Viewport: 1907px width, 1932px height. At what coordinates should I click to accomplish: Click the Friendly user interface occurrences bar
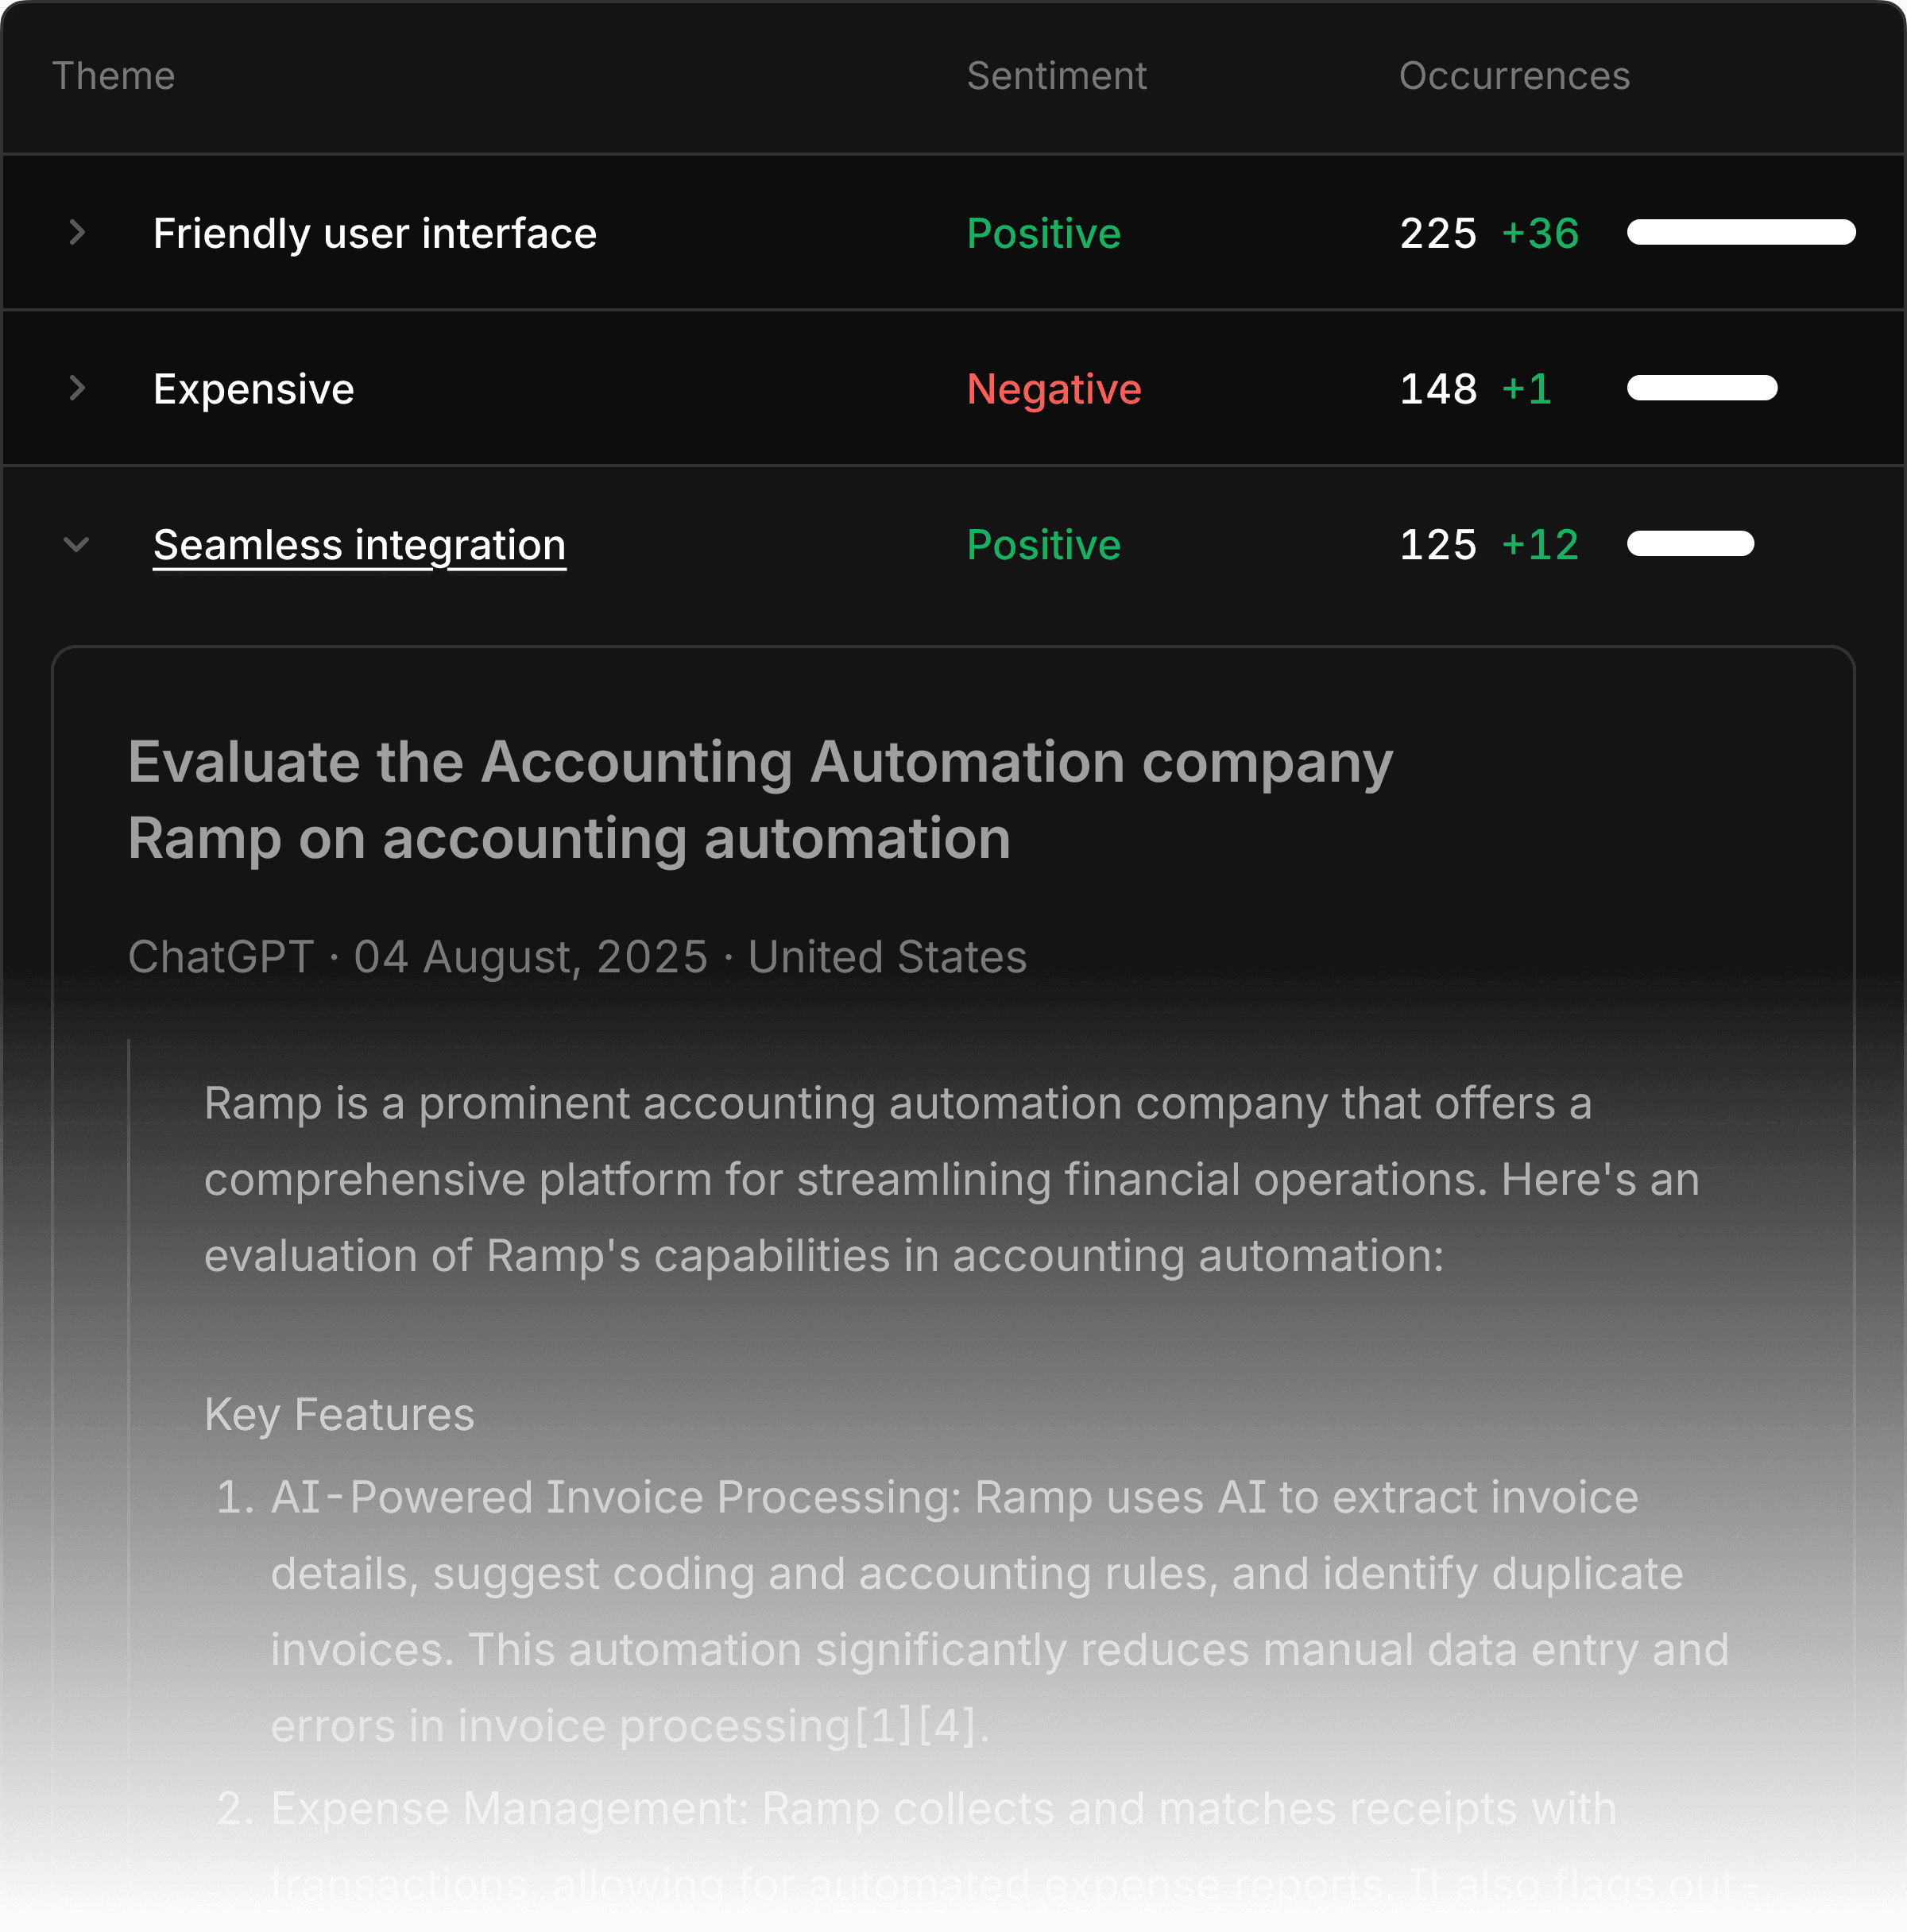point(1740,232)
